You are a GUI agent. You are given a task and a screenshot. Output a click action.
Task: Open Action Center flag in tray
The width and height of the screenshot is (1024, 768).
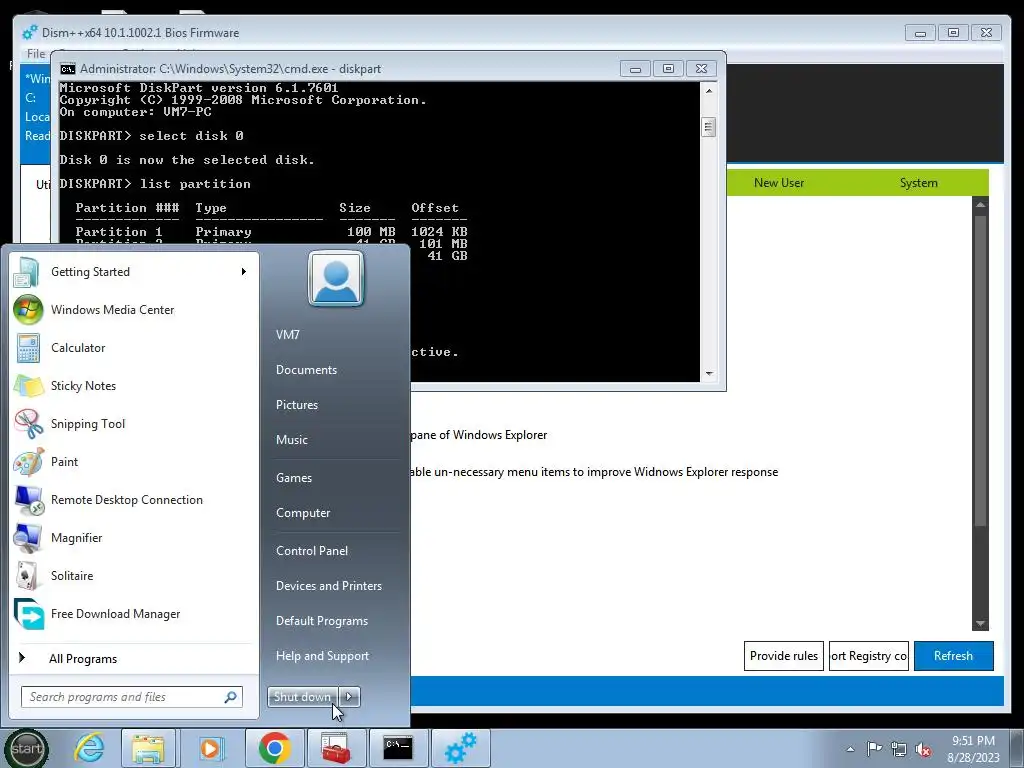[x=874, y=749]
